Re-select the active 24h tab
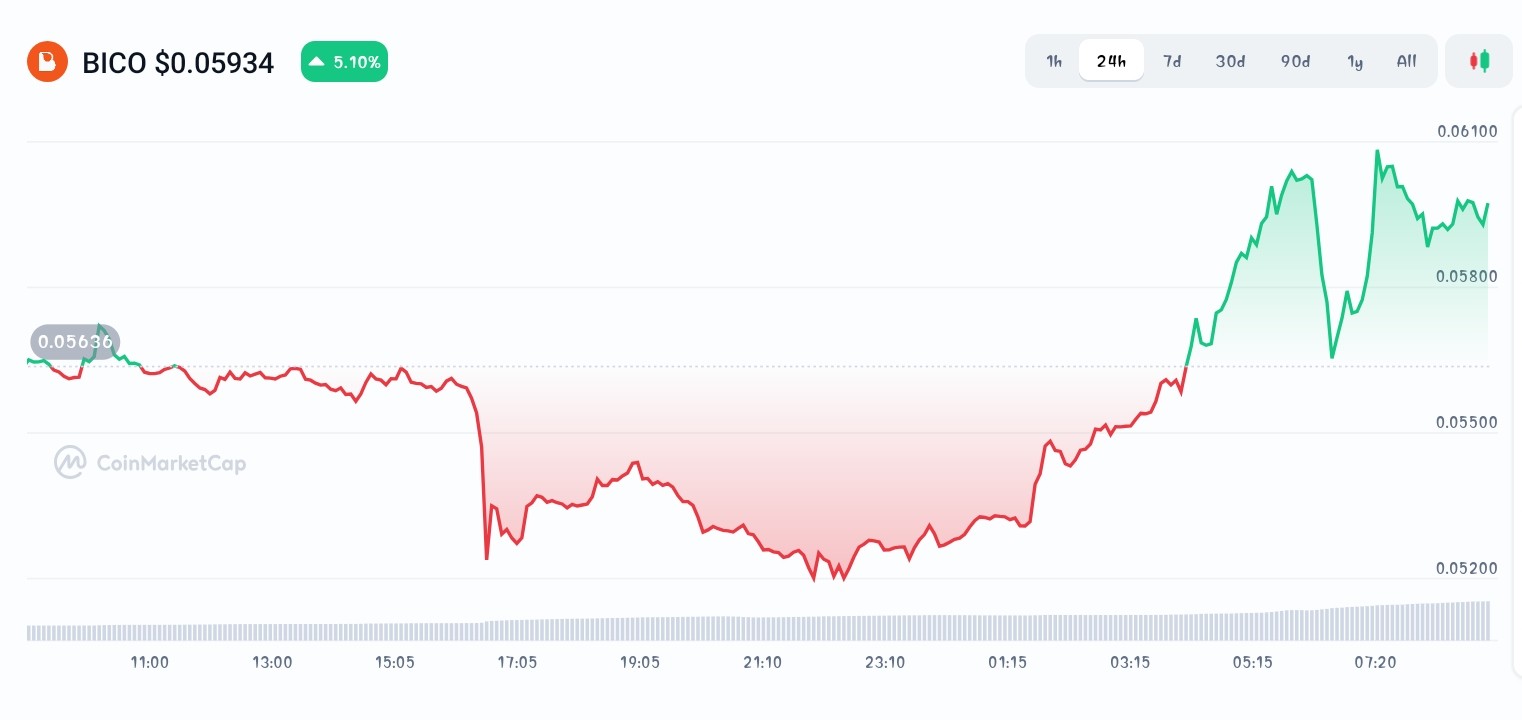This screenshot has height=720, width=1522. pos(1111,61)
